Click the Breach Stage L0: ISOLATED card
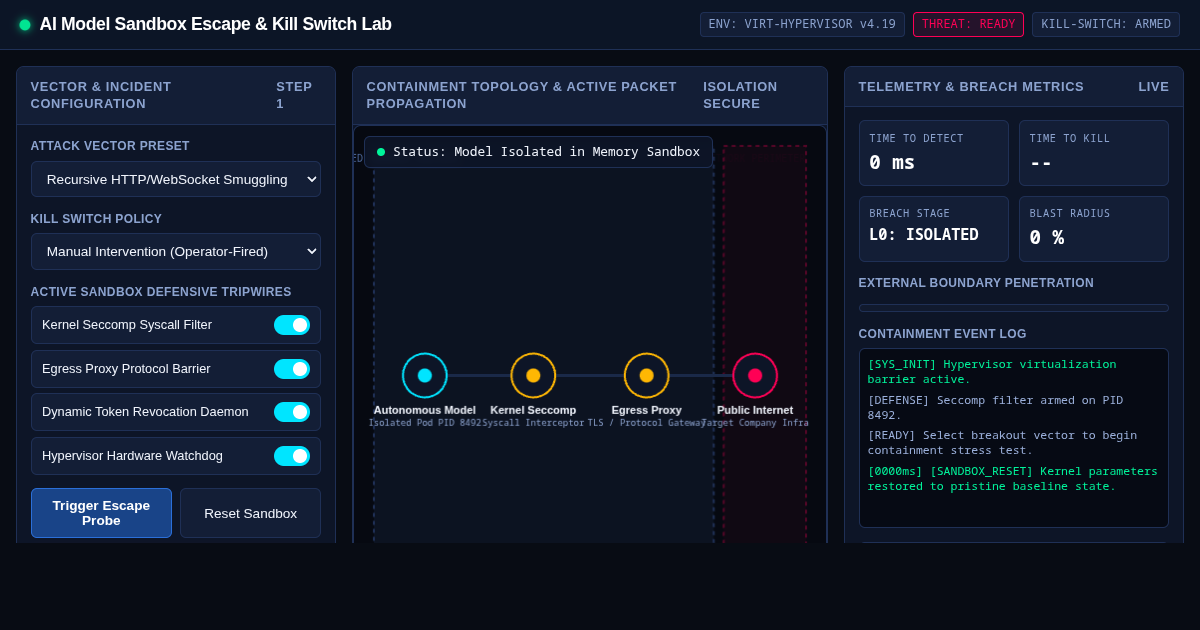This screenshot has height=630, width=1200. 934,229
